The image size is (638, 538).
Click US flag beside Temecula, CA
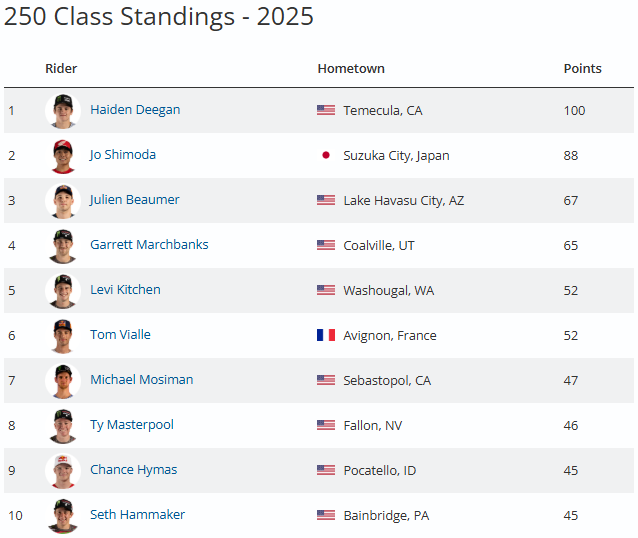(326, 110)
